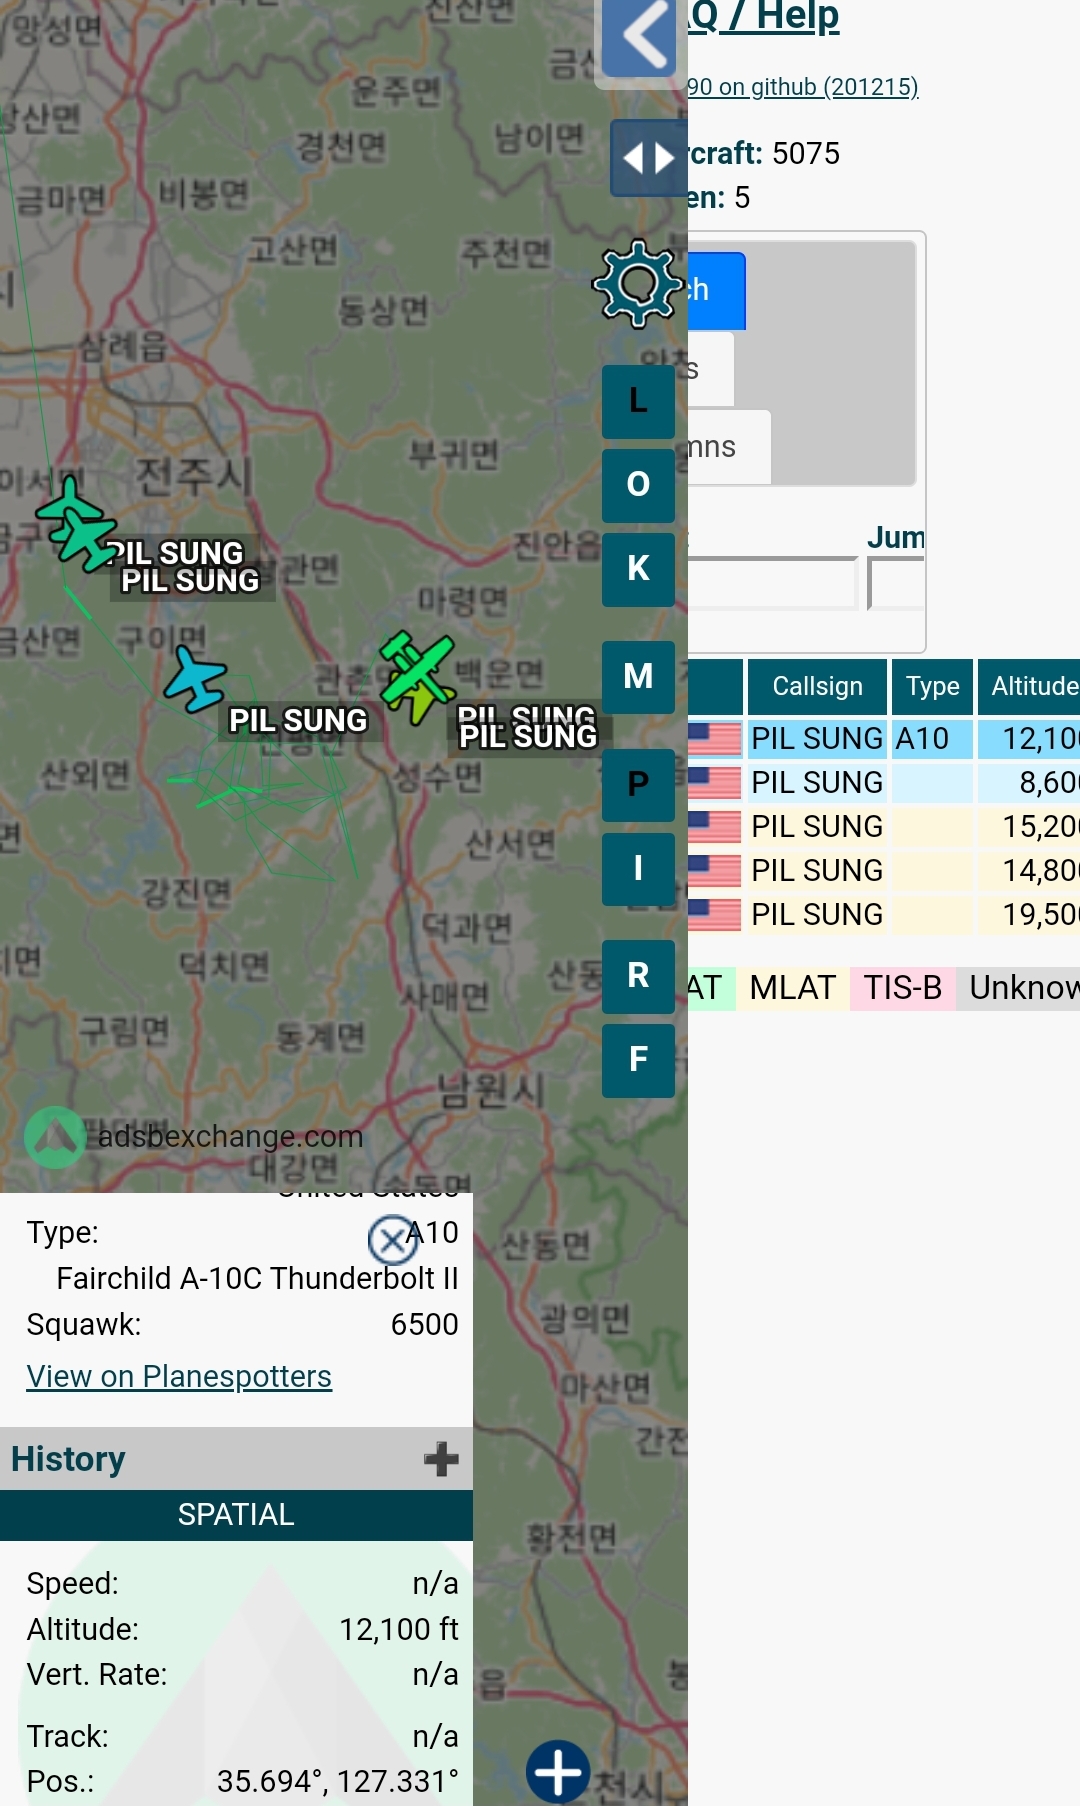Click 전주시 city label on map
Image resolution: width=1080 pixels, height=1806 pixels.
[193, 475]
